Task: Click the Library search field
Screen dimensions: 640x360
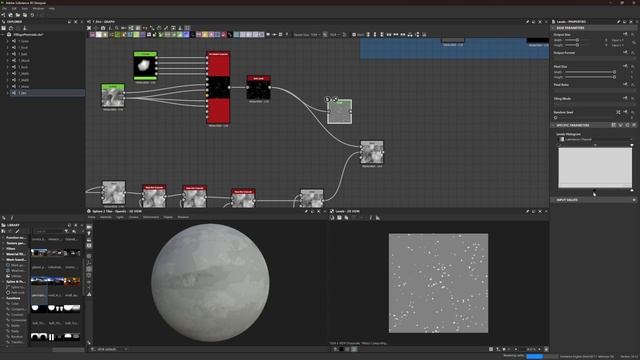Action: point(48,231)
